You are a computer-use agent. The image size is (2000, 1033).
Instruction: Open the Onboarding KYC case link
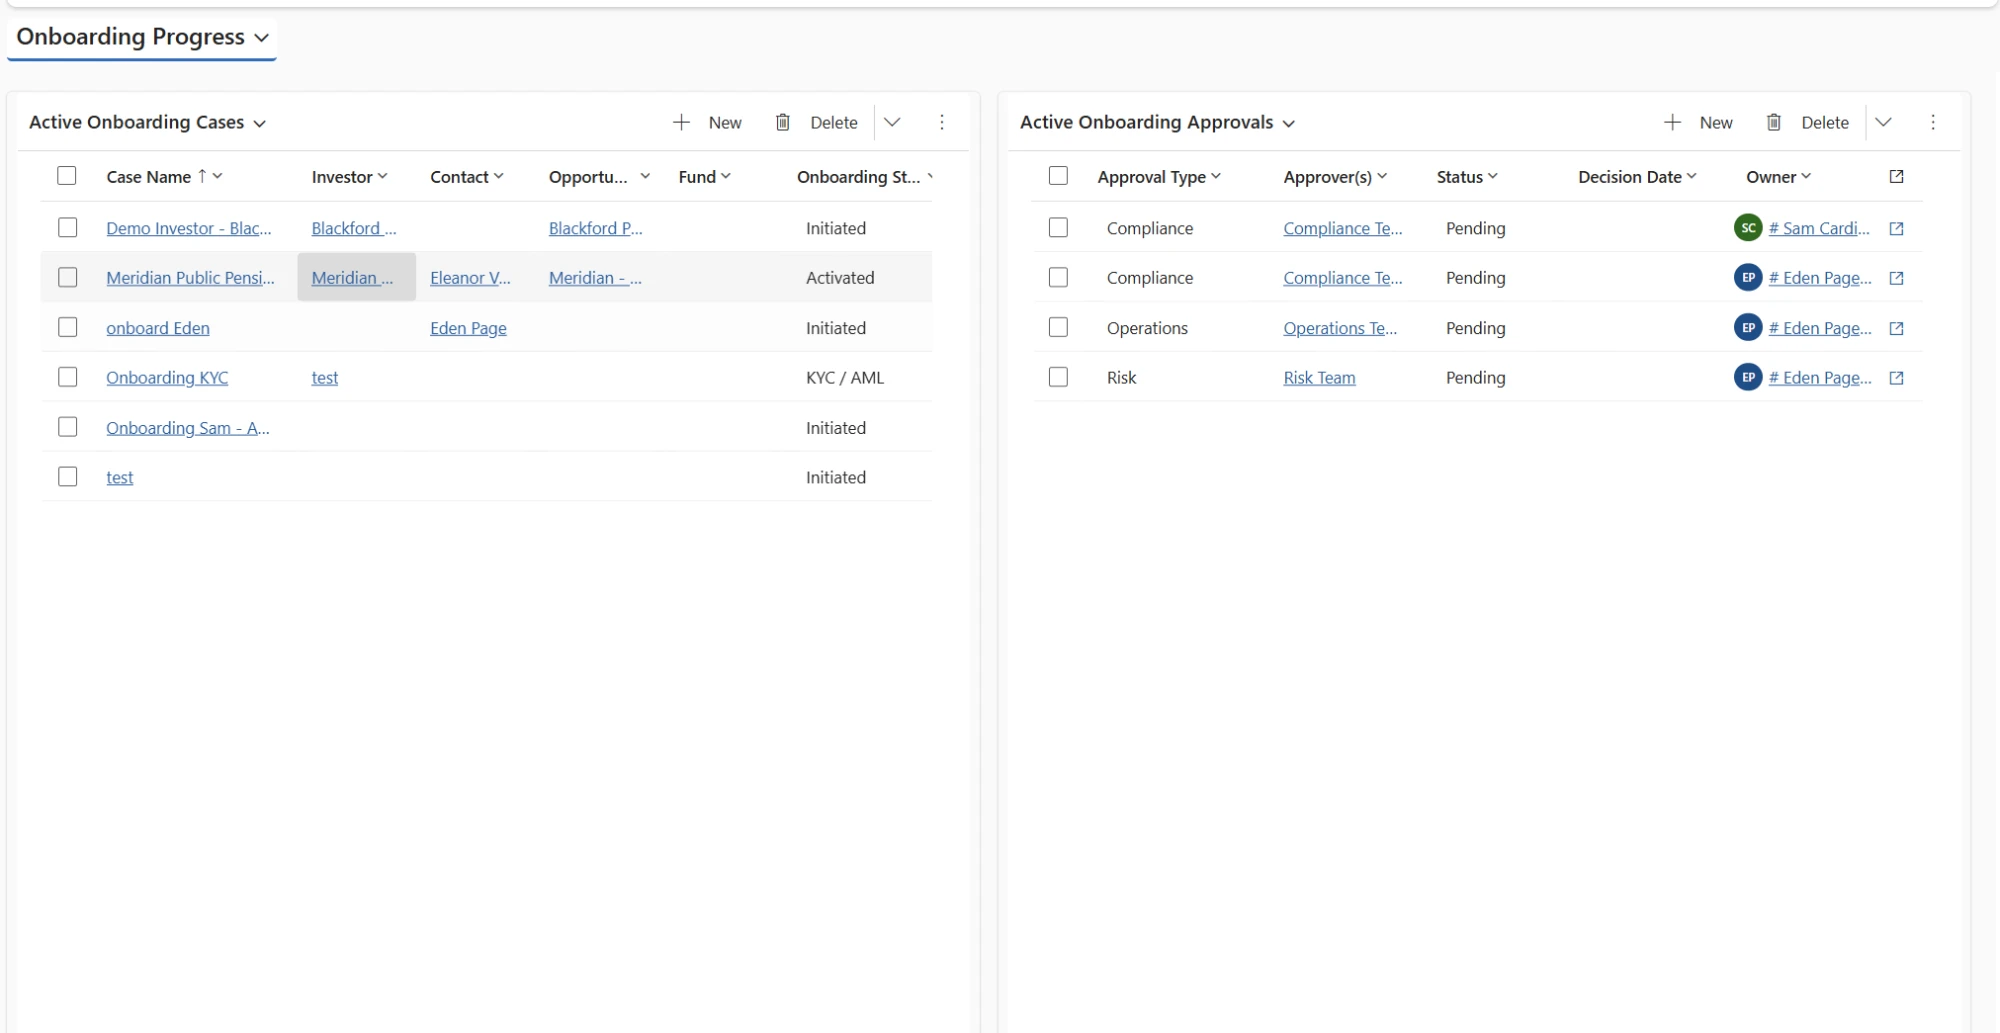tap(167, 378)
